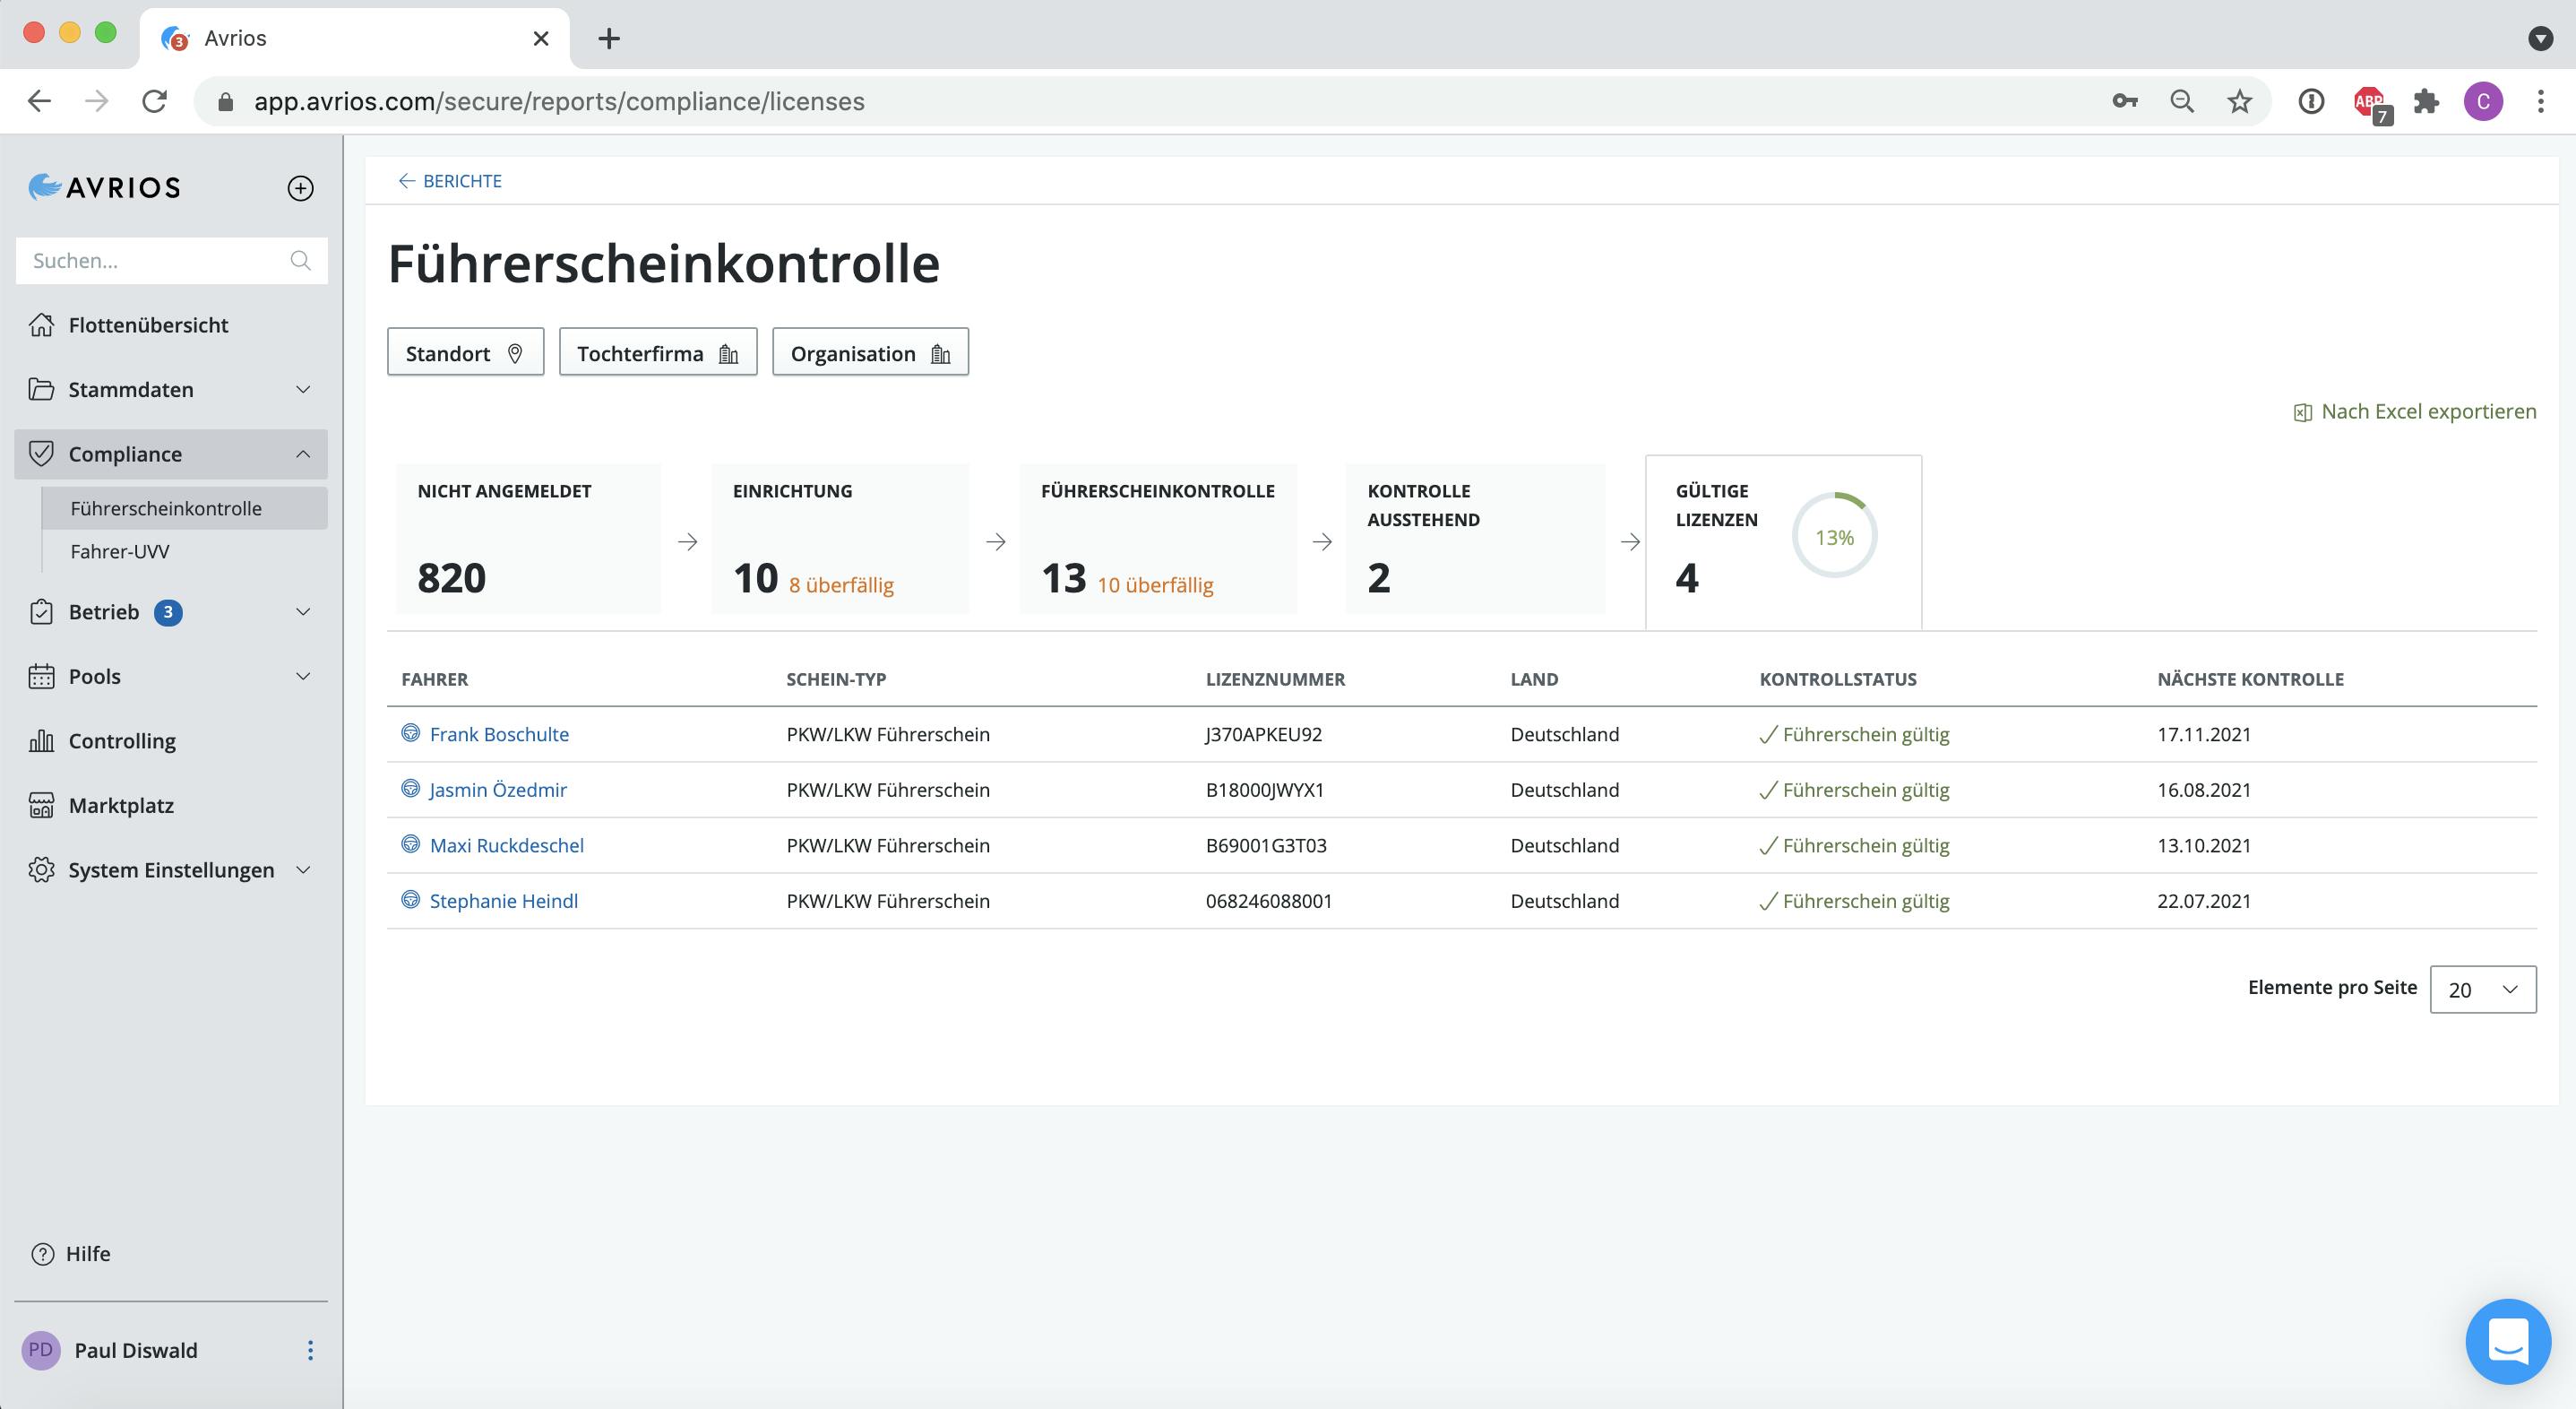Image resolution: width=2576 pixels, height=1409 pixels.
Task: Click driver icon beside Frank Boschulte
Action: tap(410, 733)
